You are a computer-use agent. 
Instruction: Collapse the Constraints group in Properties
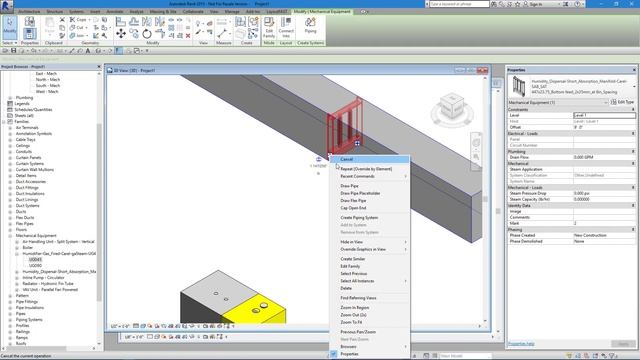click(x=633, y=109)
